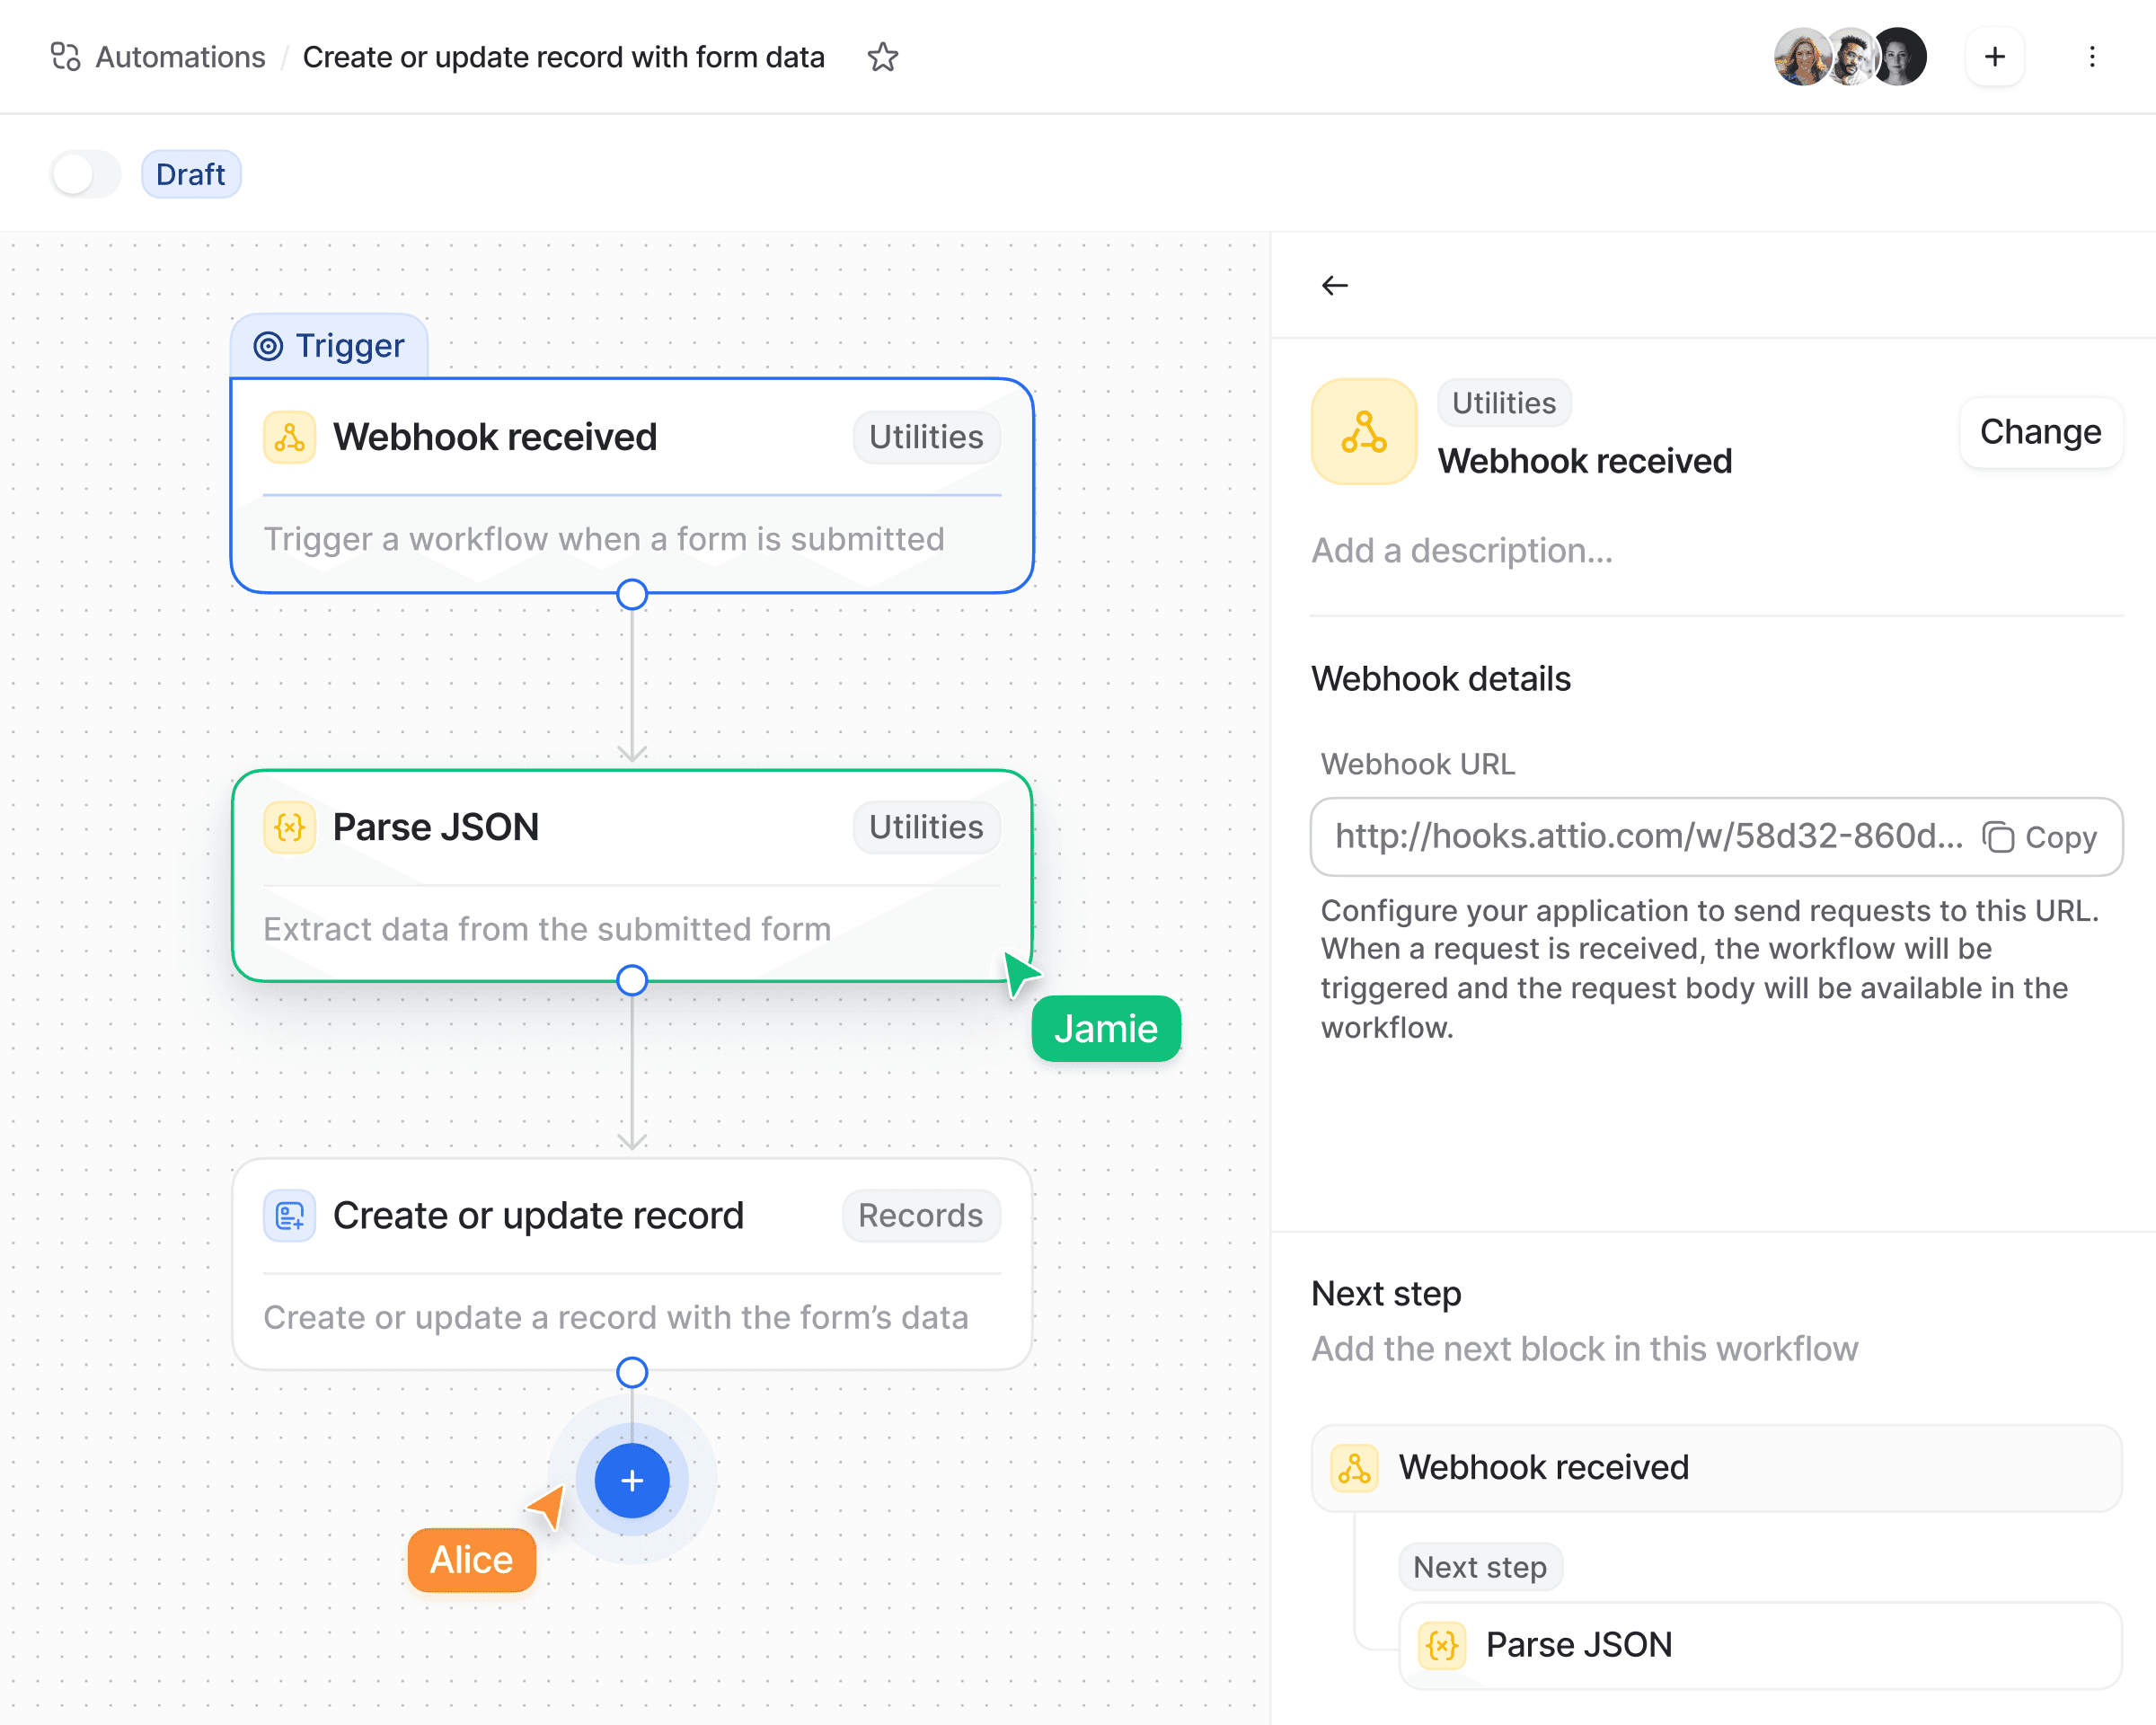This screenshot has width=2156, height=1725.
Task: Open the Automations page via breadcrumb
Action: point(180,57)
